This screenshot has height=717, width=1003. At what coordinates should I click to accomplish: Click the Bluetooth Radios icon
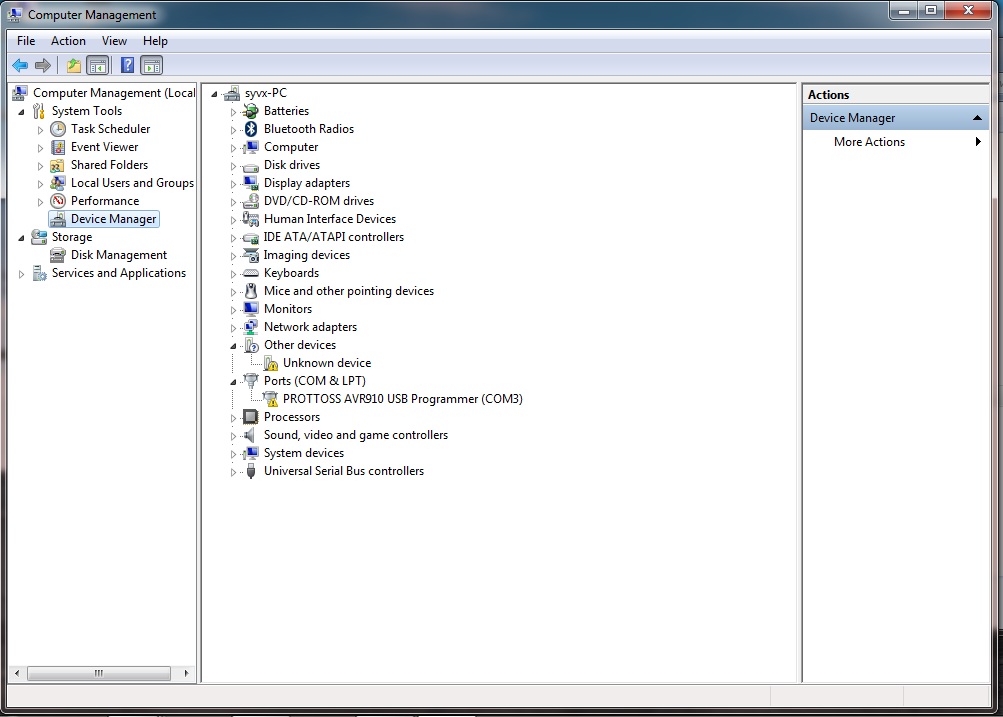click(x=251, y=129)
